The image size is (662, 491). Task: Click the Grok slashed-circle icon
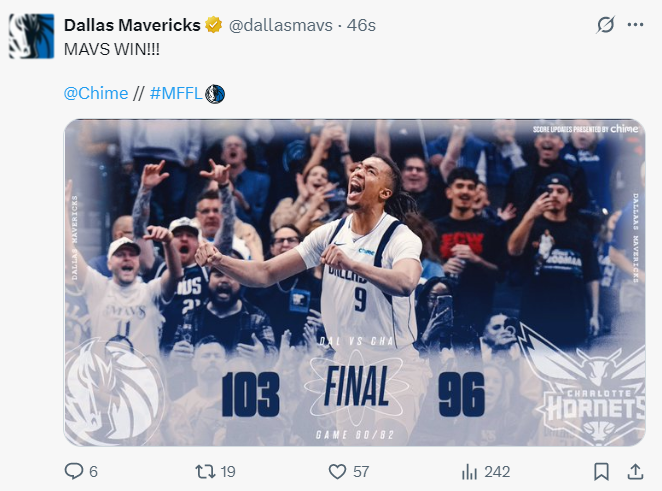click(x=605, y=25)
